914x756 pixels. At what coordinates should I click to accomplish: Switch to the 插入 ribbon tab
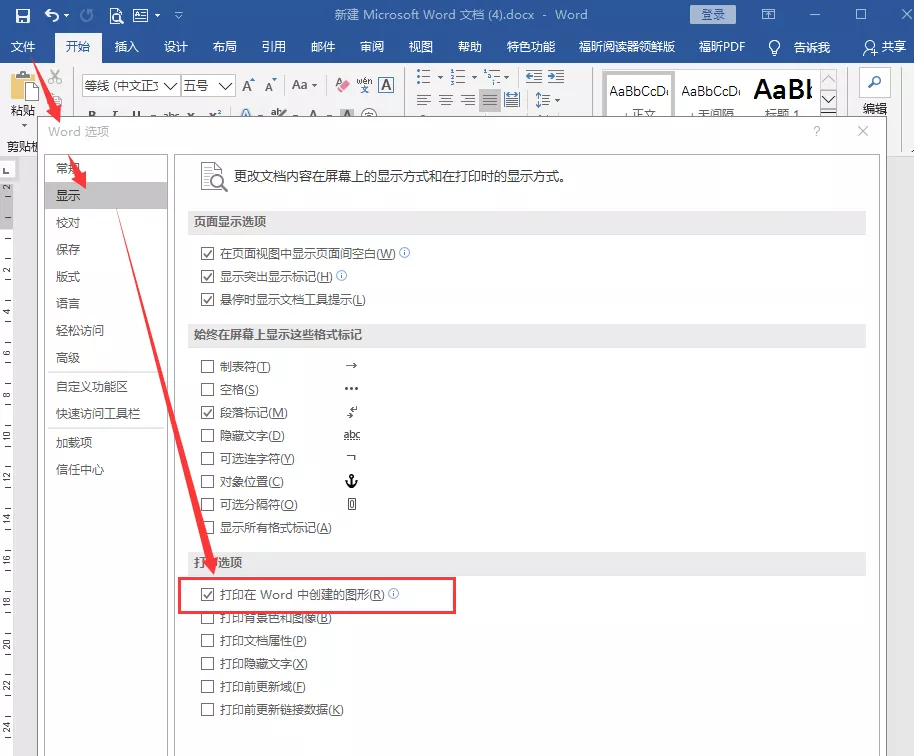(126, 47)
